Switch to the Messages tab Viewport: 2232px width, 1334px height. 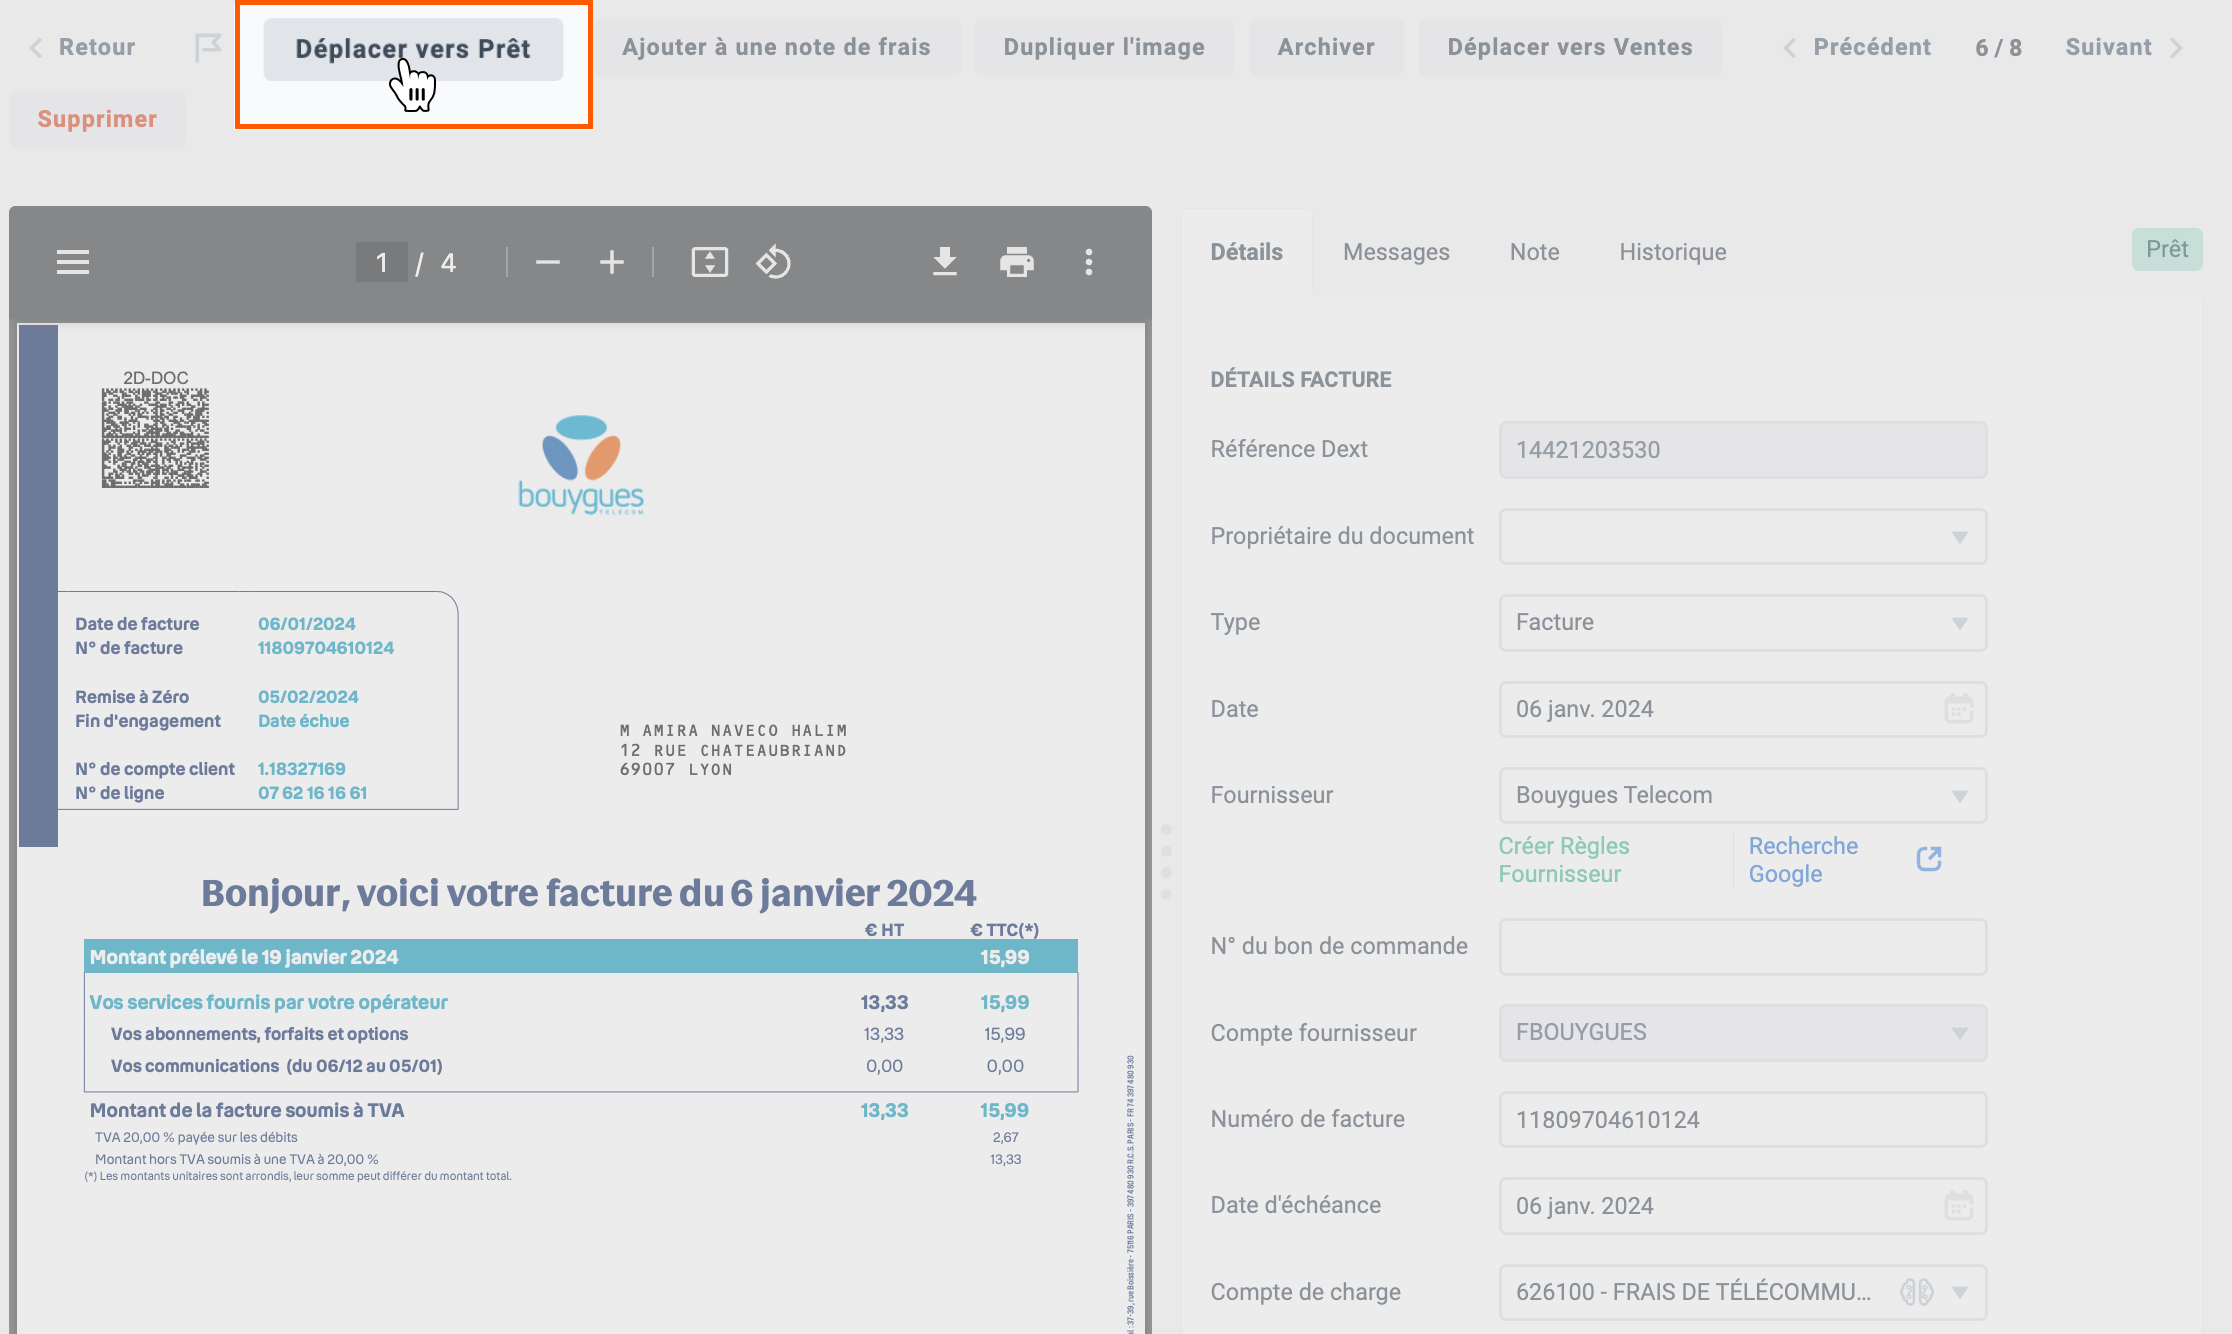pos(1396,252)
